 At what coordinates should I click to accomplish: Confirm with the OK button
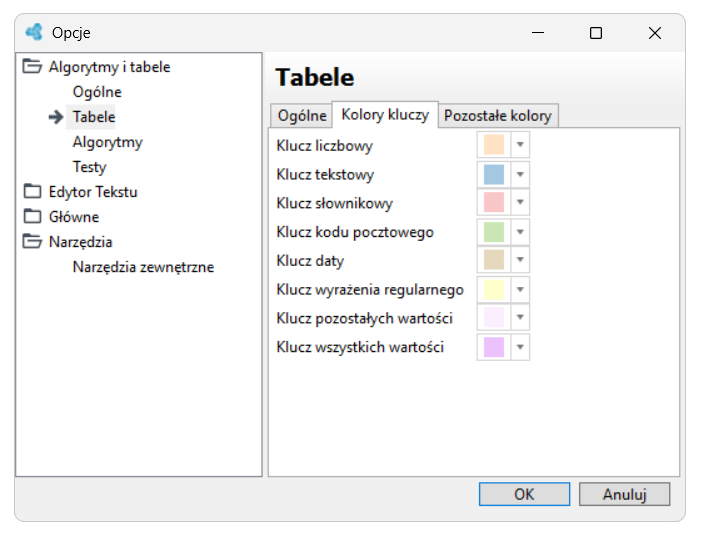(x=524, y=494)
